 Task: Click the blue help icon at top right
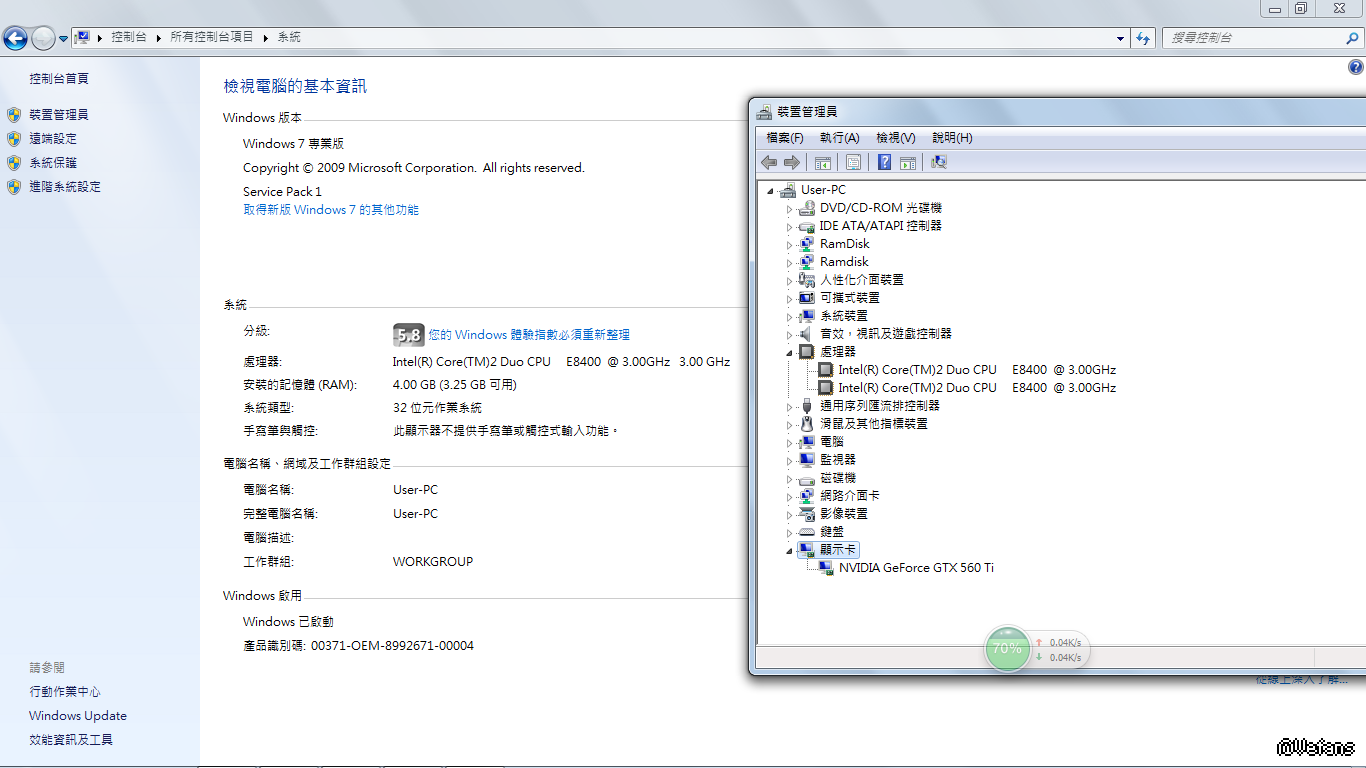click(x=1355, y=68)
